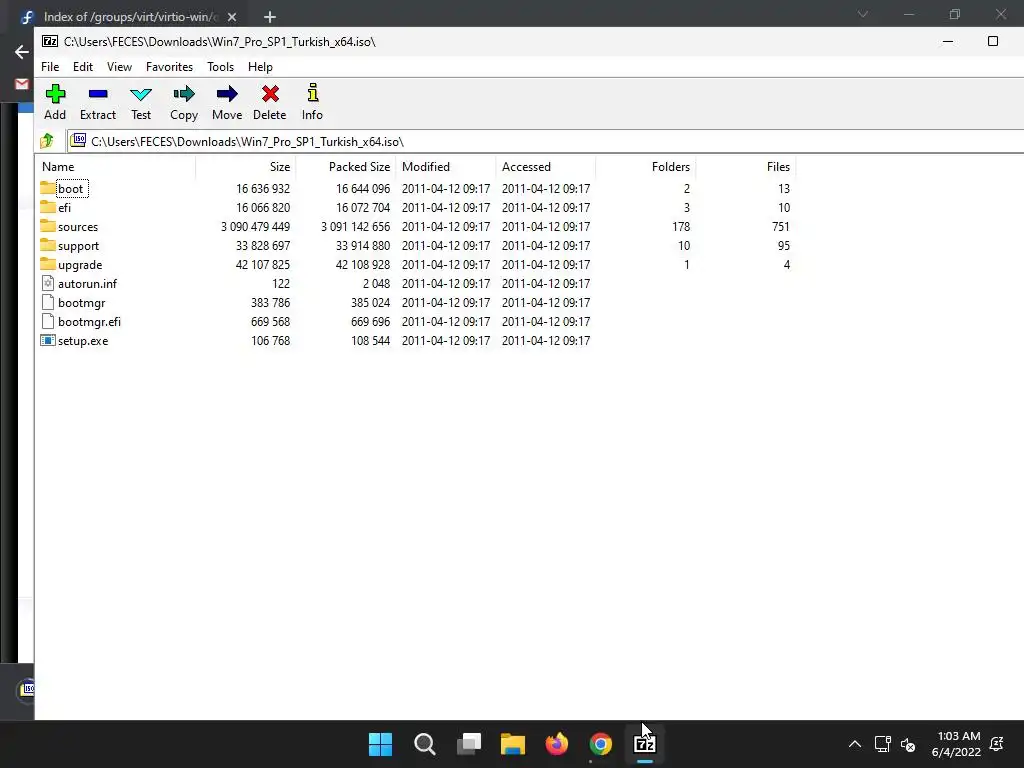Open the Help menu
1024x768 pixels.
click(260, 67)
